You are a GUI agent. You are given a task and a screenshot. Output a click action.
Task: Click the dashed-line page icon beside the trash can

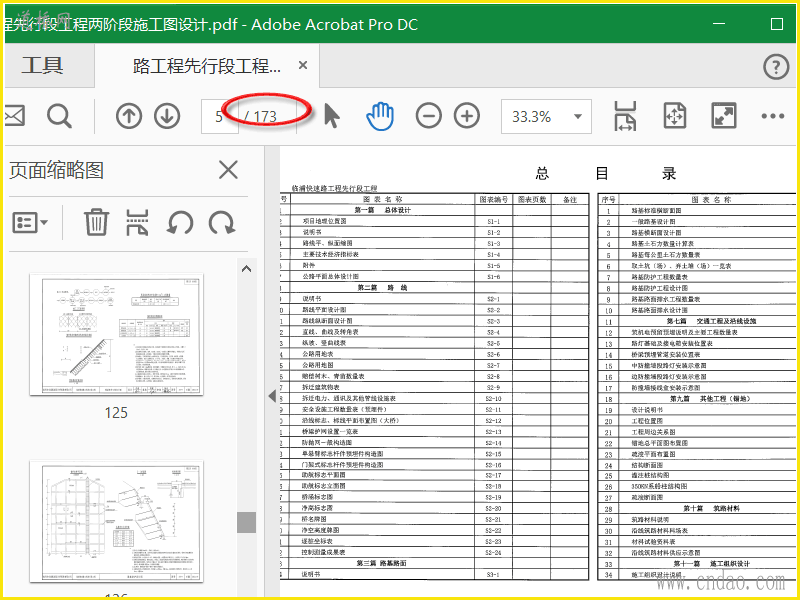tap(138, 222)
